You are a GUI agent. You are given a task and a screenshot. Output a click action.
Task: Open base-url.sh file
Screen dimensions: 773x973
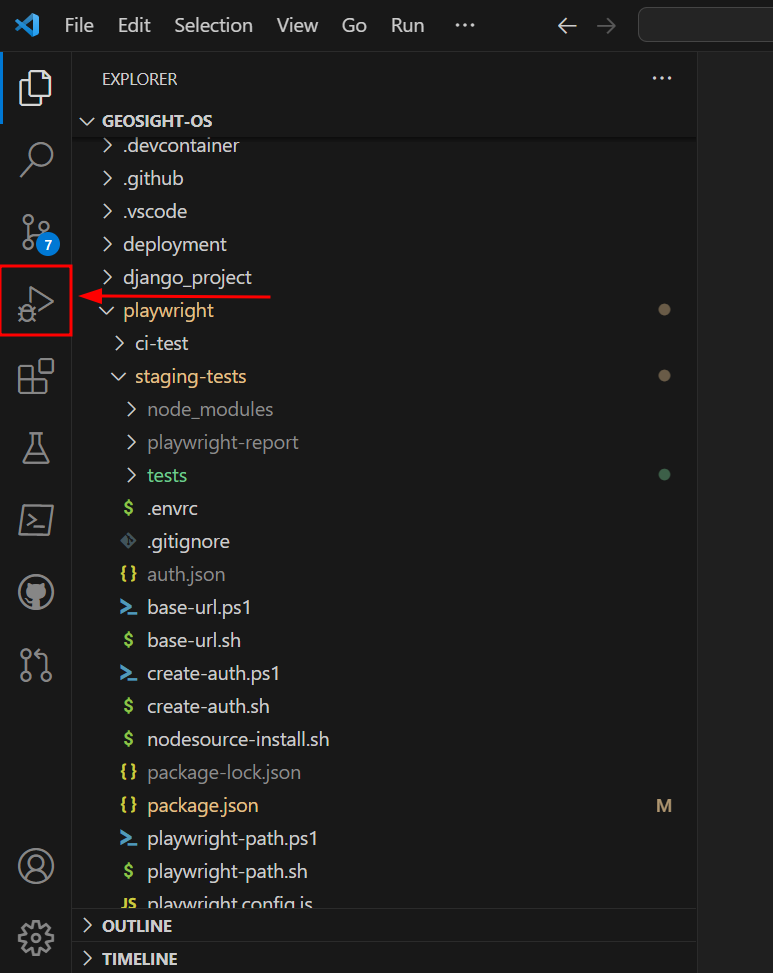(x=384, y=640)
